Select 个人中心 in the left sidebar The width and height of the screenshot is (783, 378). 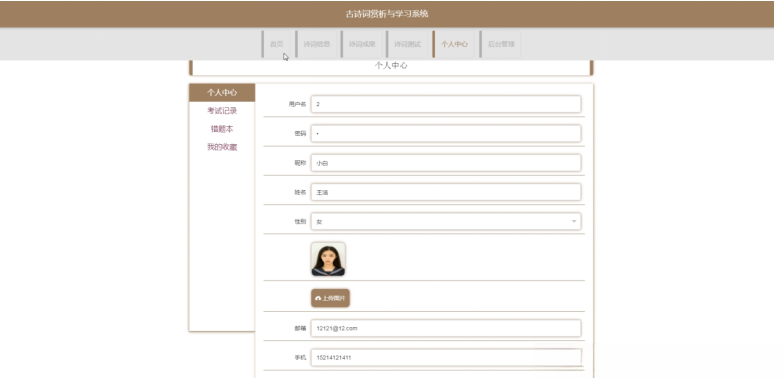(222, 93)
